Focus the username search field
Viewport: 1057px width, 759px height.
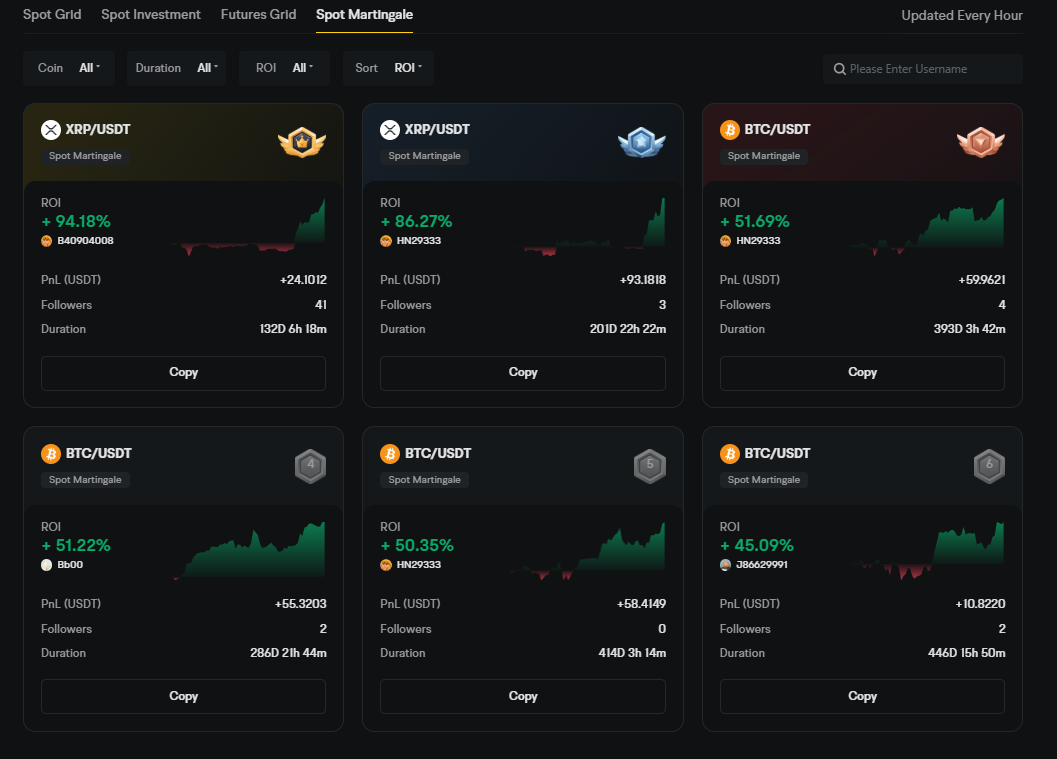click(930, 69)
